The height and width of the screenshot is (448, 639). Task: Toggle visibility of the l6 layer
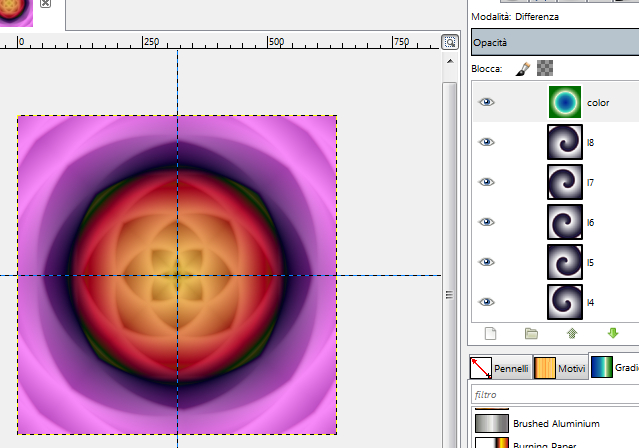pyautogui.click(x=486, y=222)
